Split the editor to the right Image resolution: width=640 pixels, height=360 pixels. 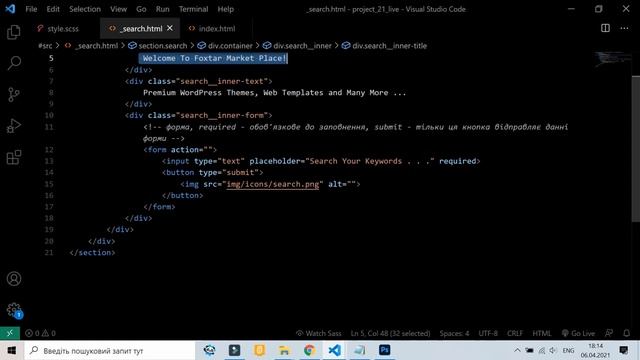(605, 28)
